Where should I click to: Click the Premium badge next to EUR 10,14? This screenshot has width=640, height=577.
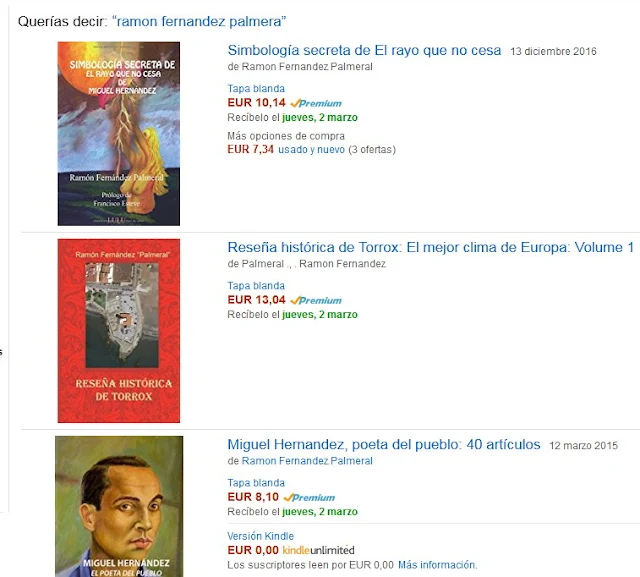316,103
